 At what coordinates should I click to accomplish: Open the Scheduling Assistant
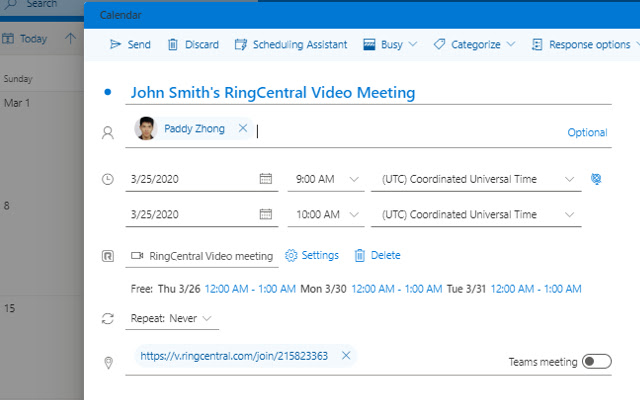coord(290,44)
